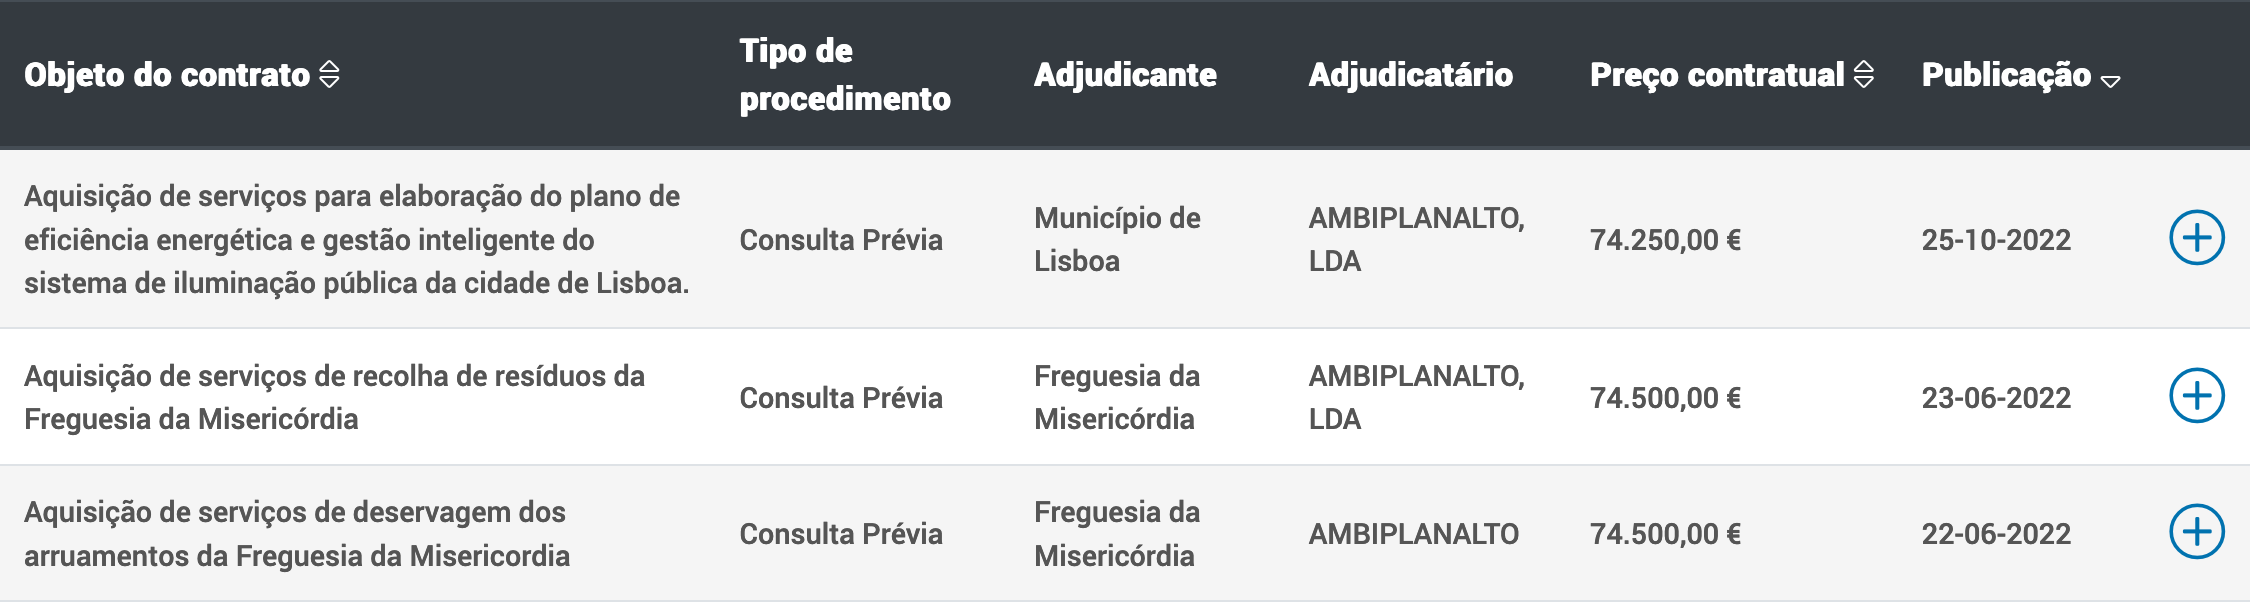The height and width of the screenshot is (602, 2250).
Task: Expand details for the 25-10-2022 contract row
Action: (2196, 238)
